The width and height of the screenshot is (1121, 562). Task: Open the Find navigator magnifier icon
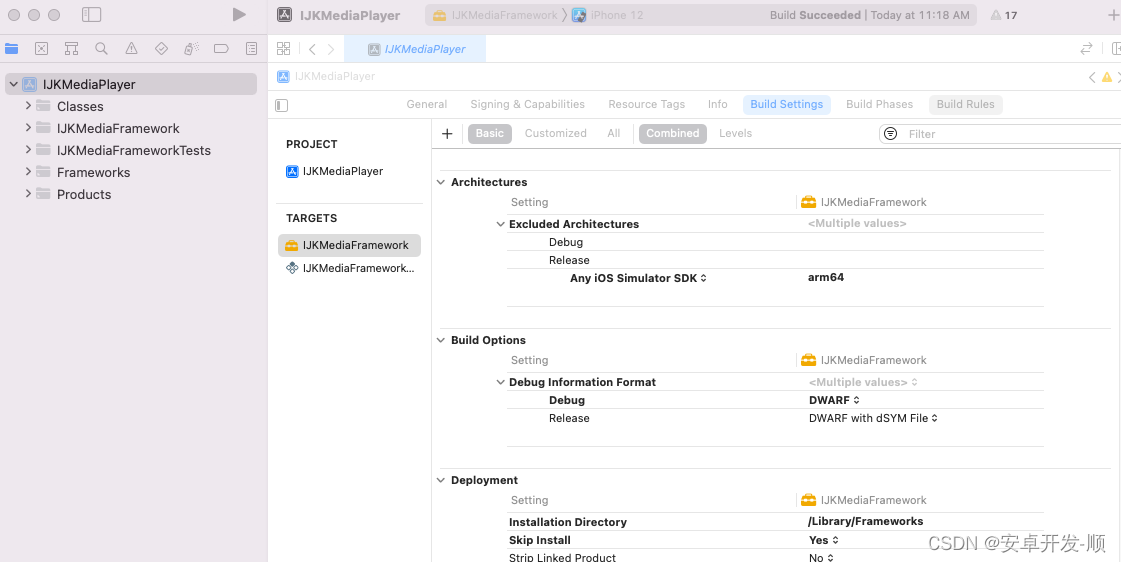coord(102,49)
